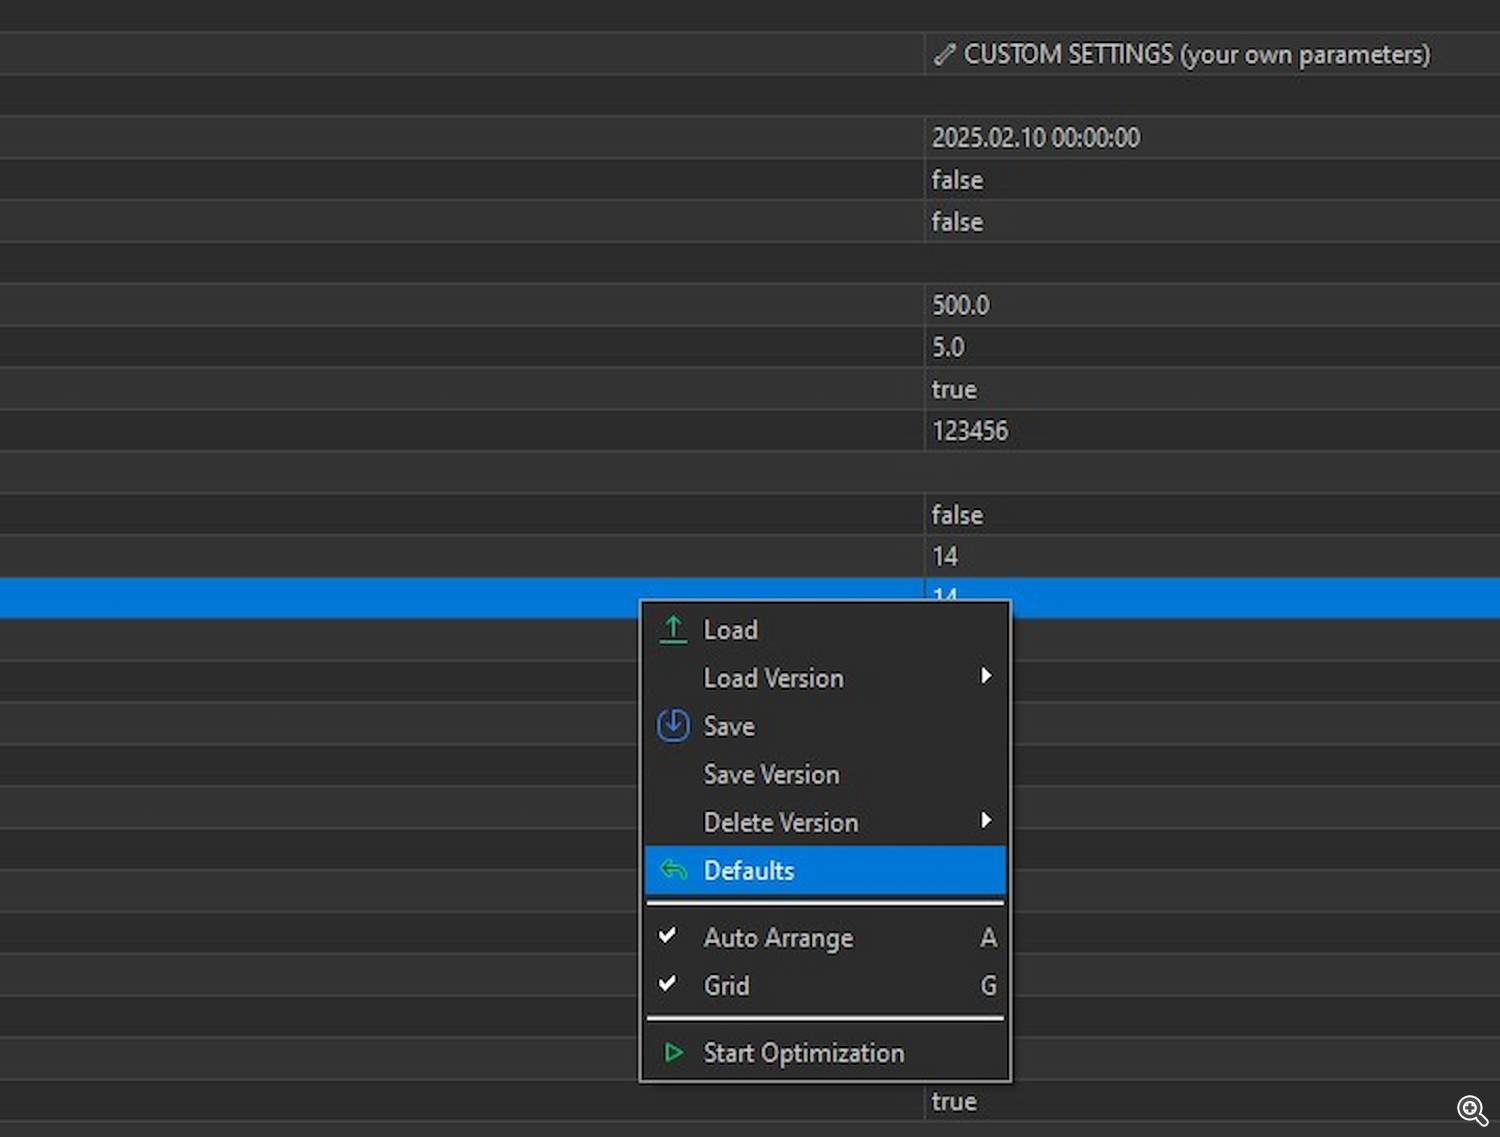Expand the Delete Version submenu arrow
This screenshot has height=1137, width=1500.
point(986,821)
